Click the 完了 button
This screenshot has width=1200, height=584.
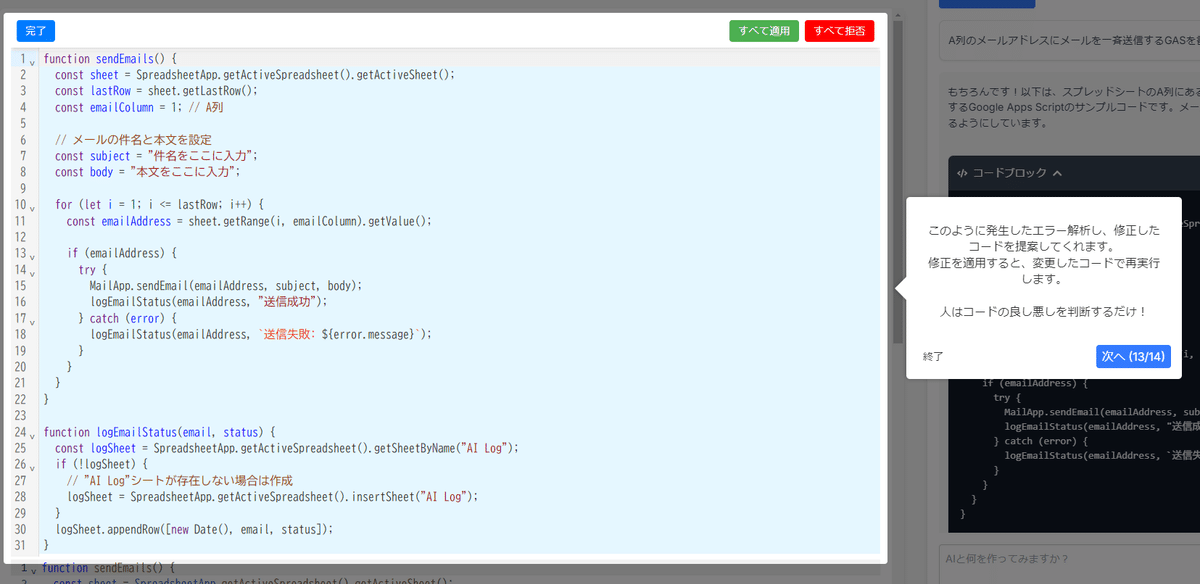(35, 31)
